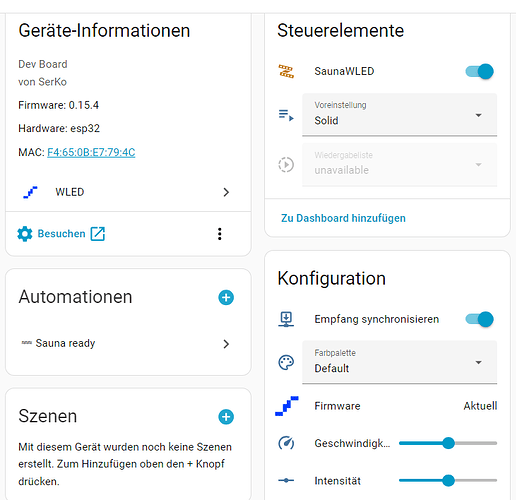
Task: Click the WLED Firmware logo icon
Action: pos(287,406)
